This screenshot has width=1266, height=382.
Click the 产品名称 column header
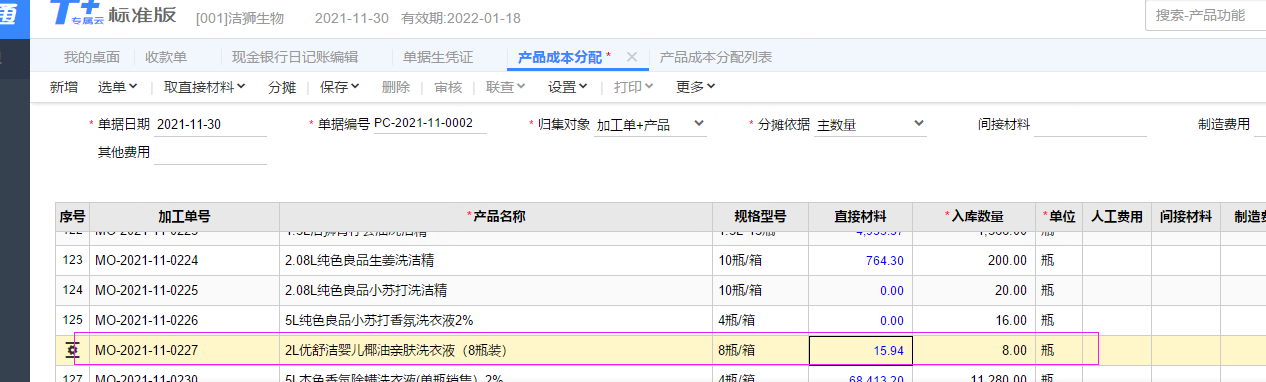point(496,217)
